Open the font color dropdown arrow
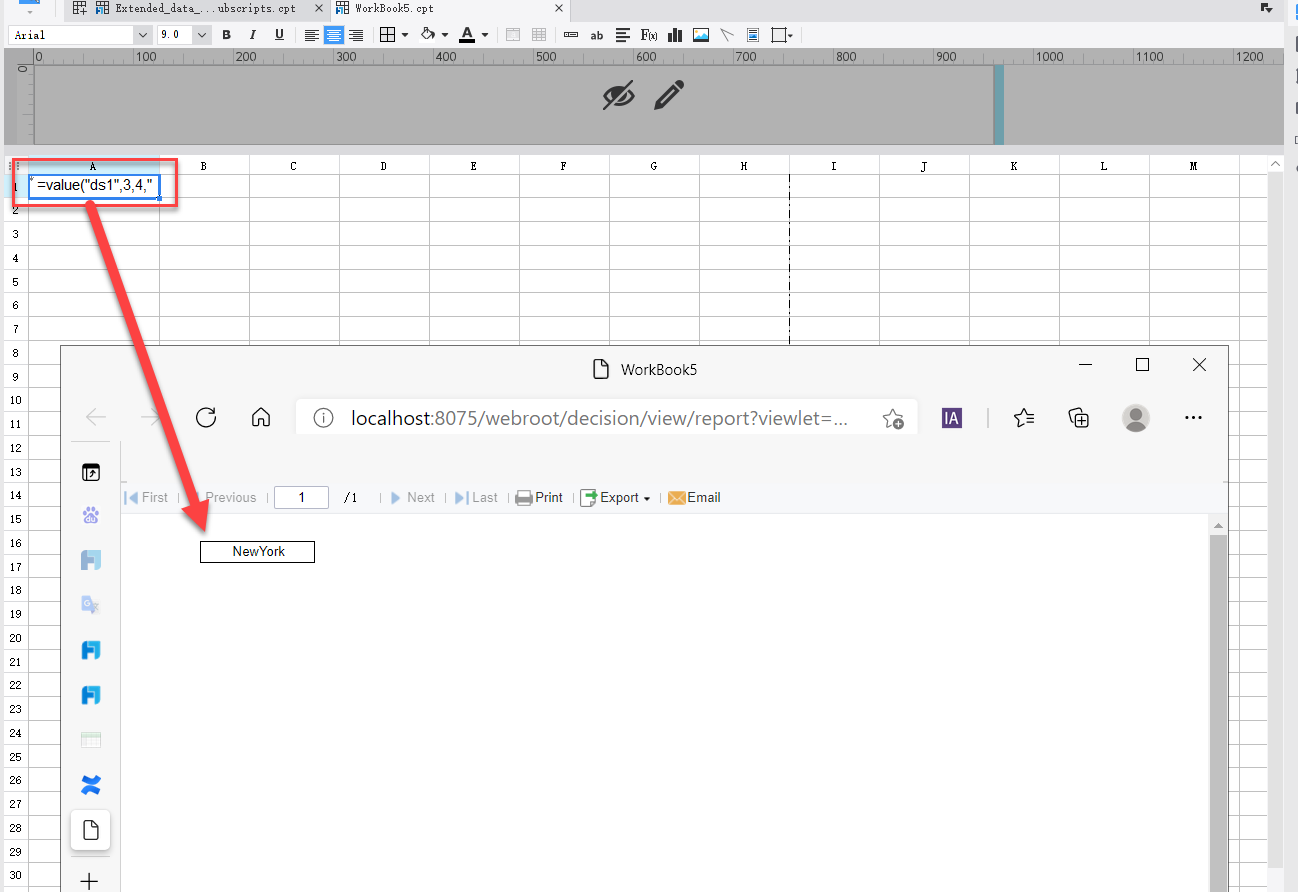The image size is (1298, 892). tap(487, 34)
